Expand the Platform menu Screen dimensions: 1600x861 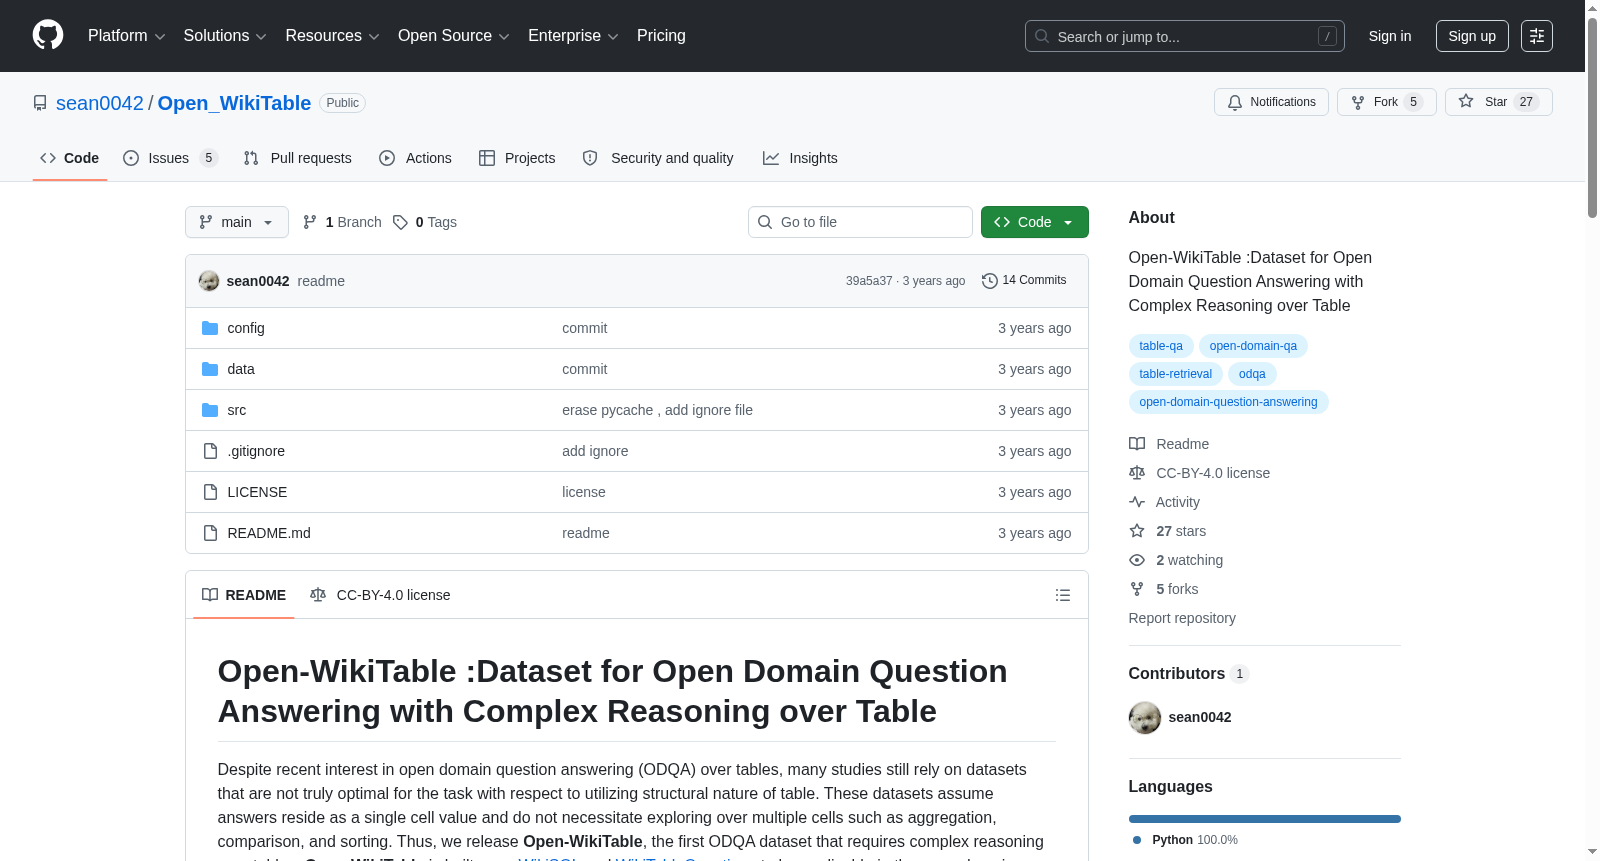pos(127,36)
